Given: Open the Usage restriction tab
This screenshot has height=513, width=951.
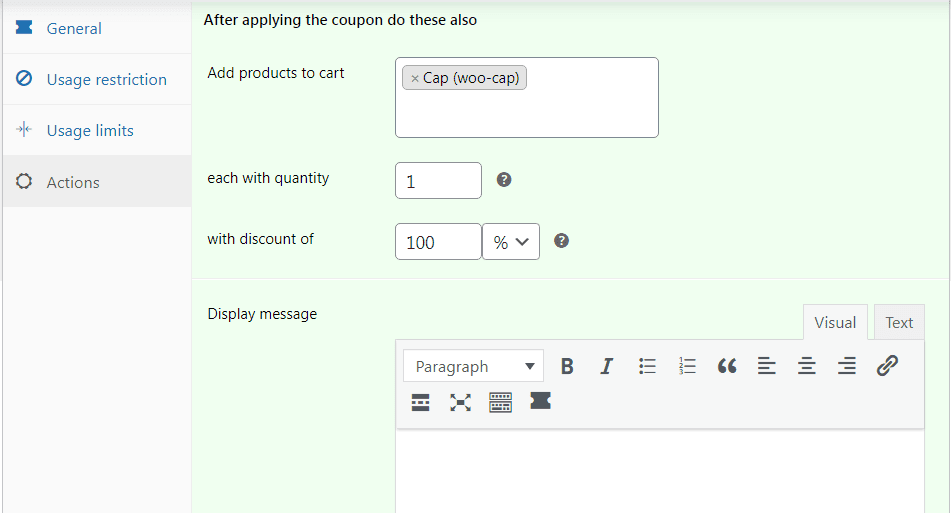Looking at the screenshot, I should (97, 79).
